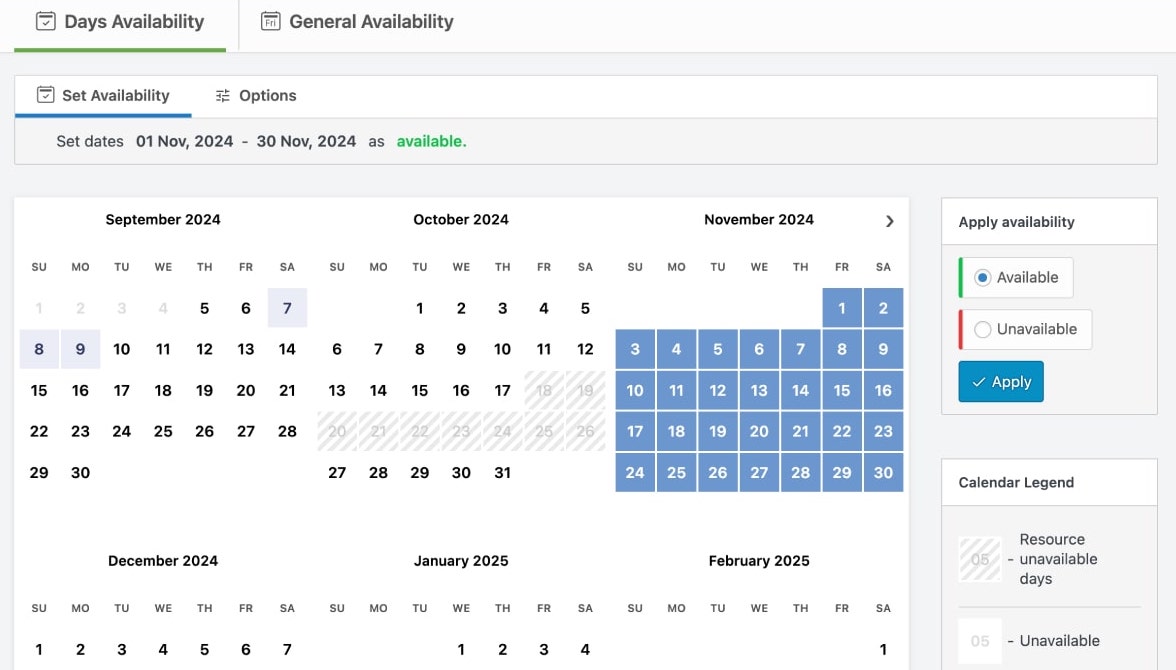
Task: Click striped unavailable date October 22
Action: click(420, 431)
